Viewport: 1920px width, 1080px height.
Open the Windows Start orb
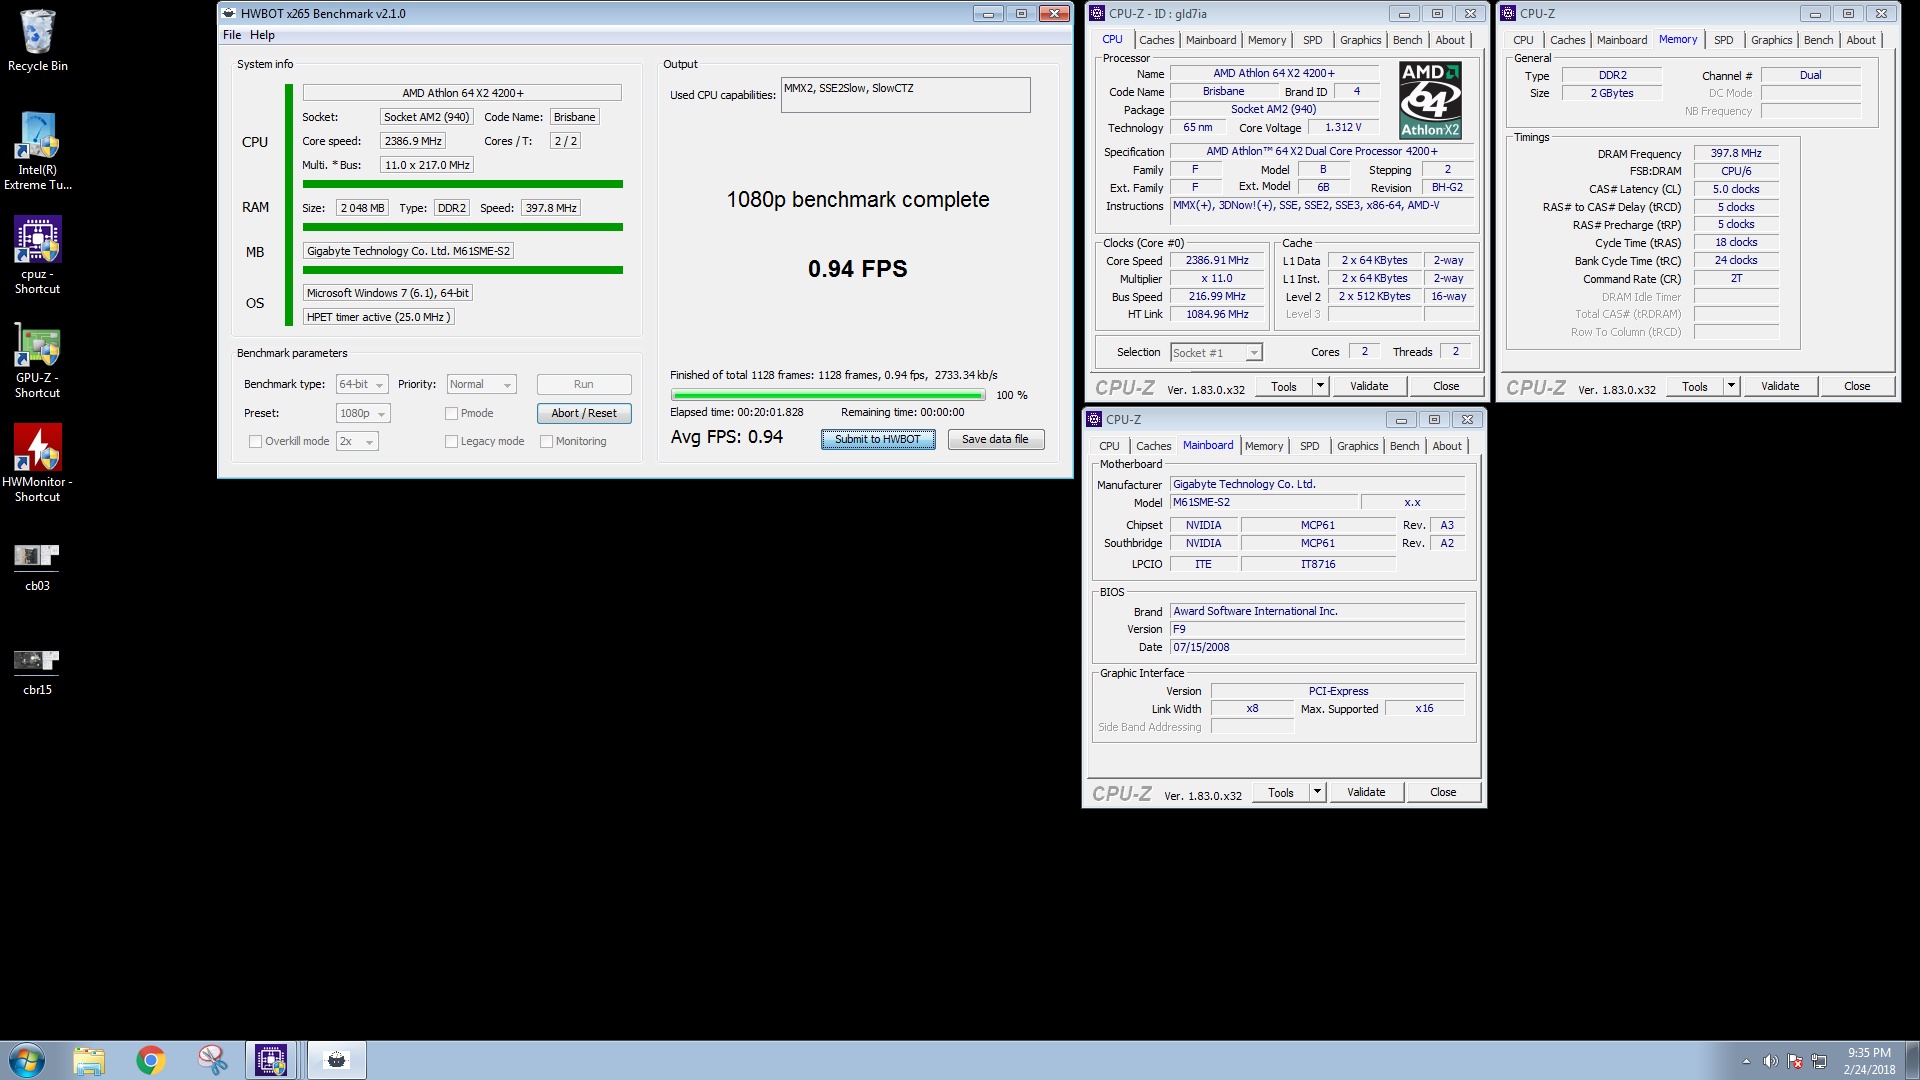[x=27, y=1060]
